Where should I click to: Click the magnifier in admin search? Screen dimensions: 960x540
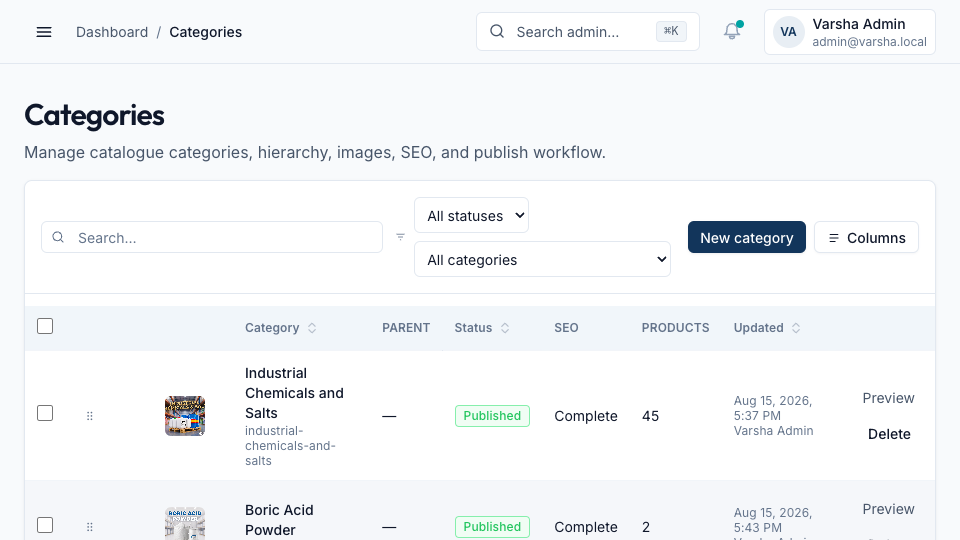pyautogui.click(x=497, y=31)
